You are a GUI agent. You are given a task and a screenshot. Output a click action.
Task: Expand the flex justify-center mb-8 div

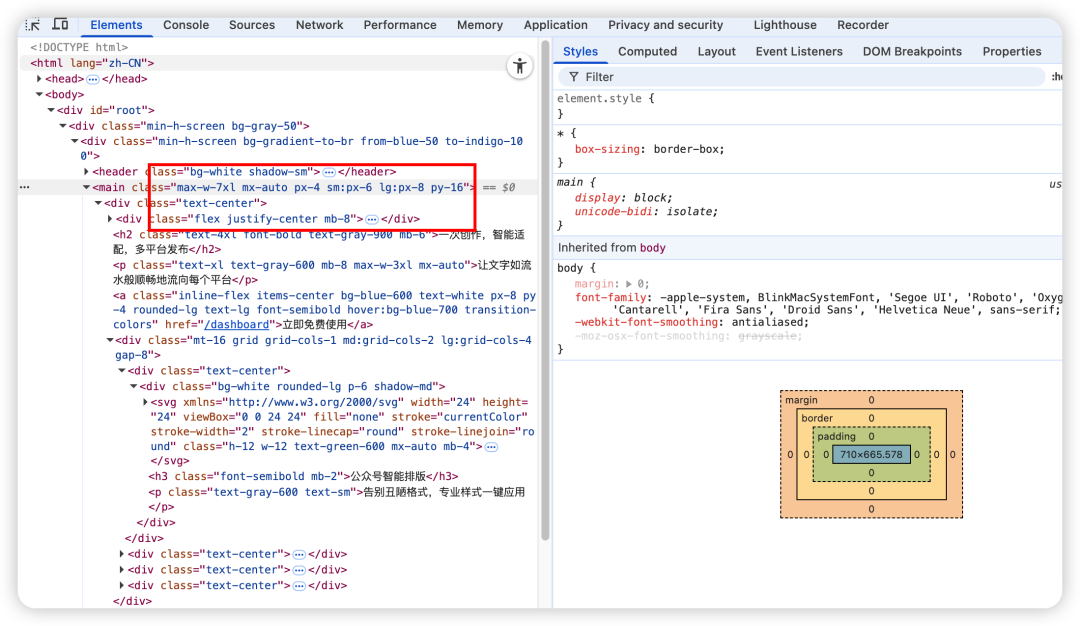point(110,219)
